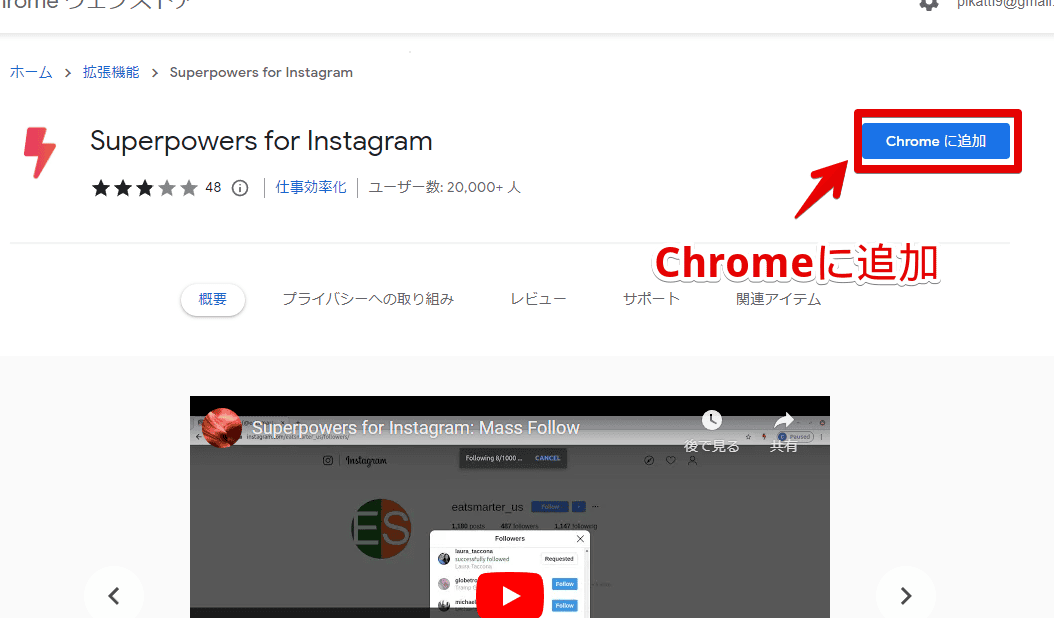Viewport: 1054px width, 618px height.
Task: Open the 拡張機能 breadcrumb link
Action: [x=111, y=73]
